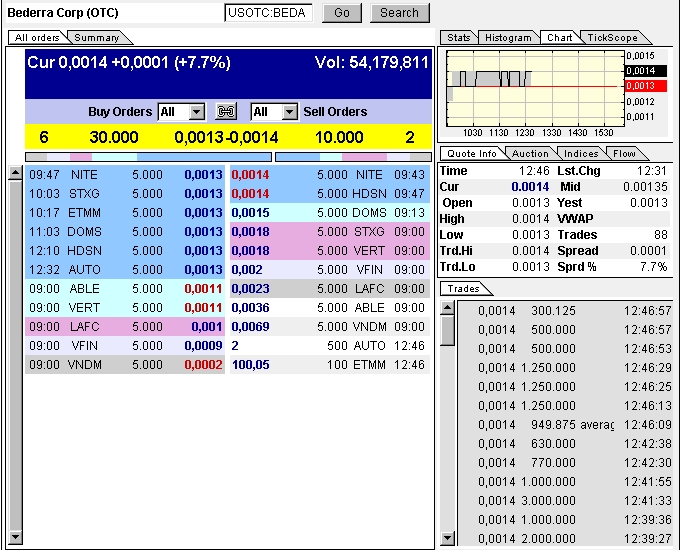Switch to the Auction tab

530,153
